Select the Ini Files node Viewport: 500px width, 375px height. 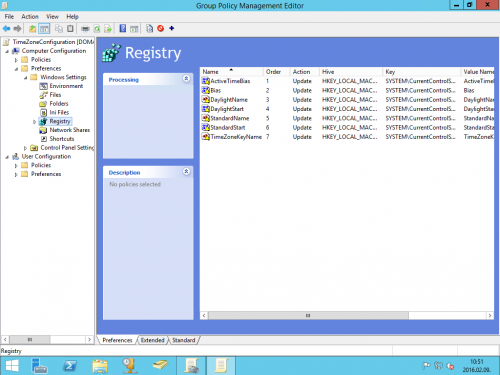59,112
